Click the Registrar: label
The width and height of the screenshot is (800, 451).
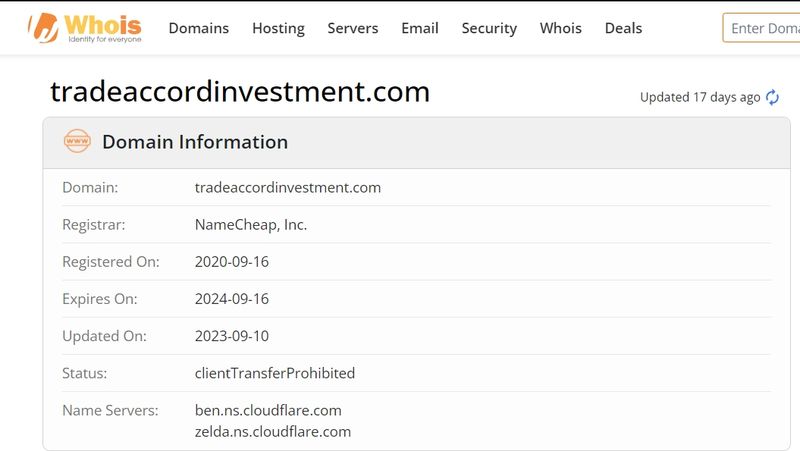tap(93, 224)
